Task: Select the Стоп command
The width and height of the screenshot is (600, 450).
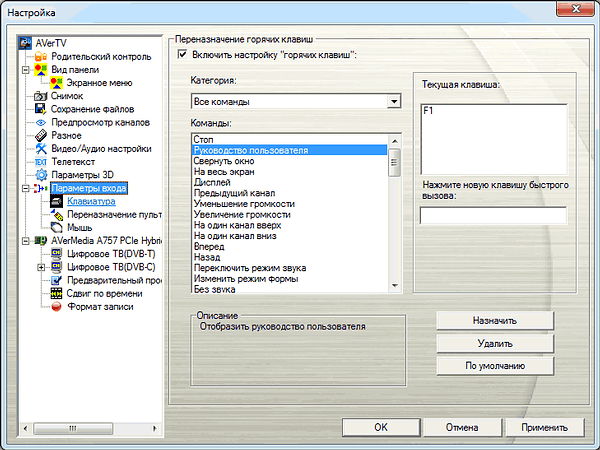Action: (x=290, y=139)
